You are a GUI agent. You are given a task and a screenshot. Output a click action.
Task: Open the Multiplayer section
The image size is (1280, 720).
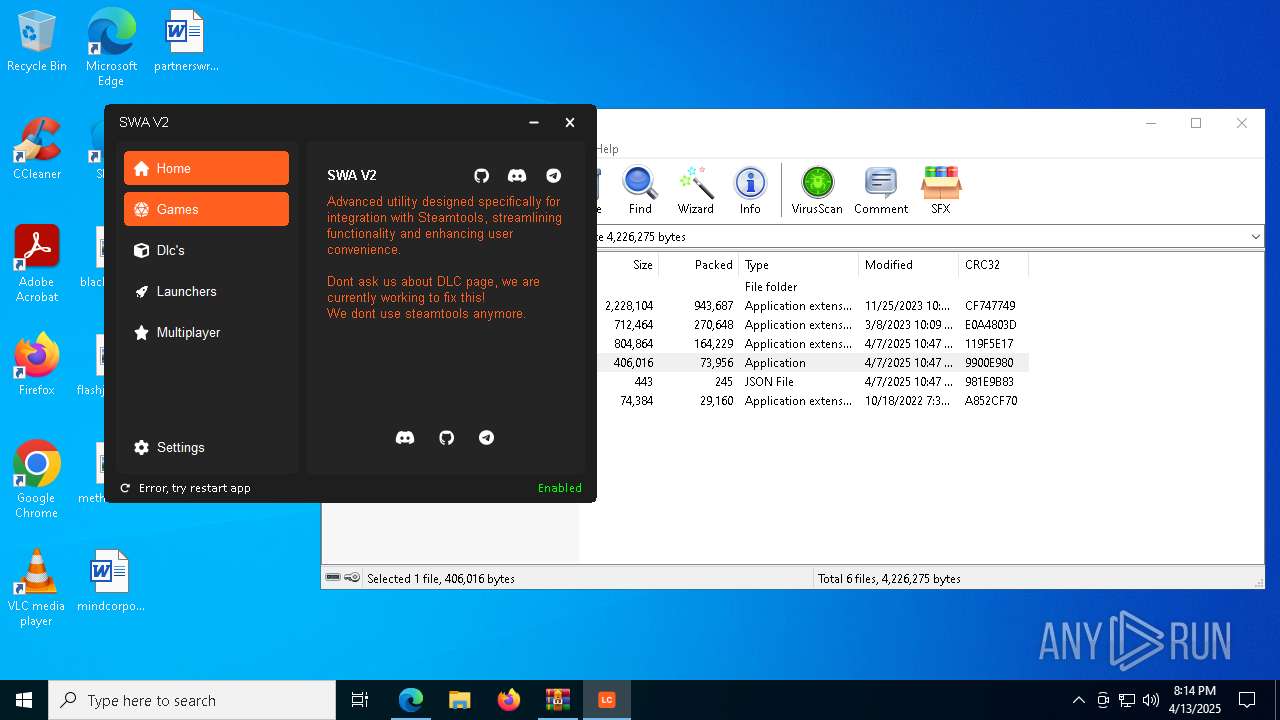coord(206,332)
